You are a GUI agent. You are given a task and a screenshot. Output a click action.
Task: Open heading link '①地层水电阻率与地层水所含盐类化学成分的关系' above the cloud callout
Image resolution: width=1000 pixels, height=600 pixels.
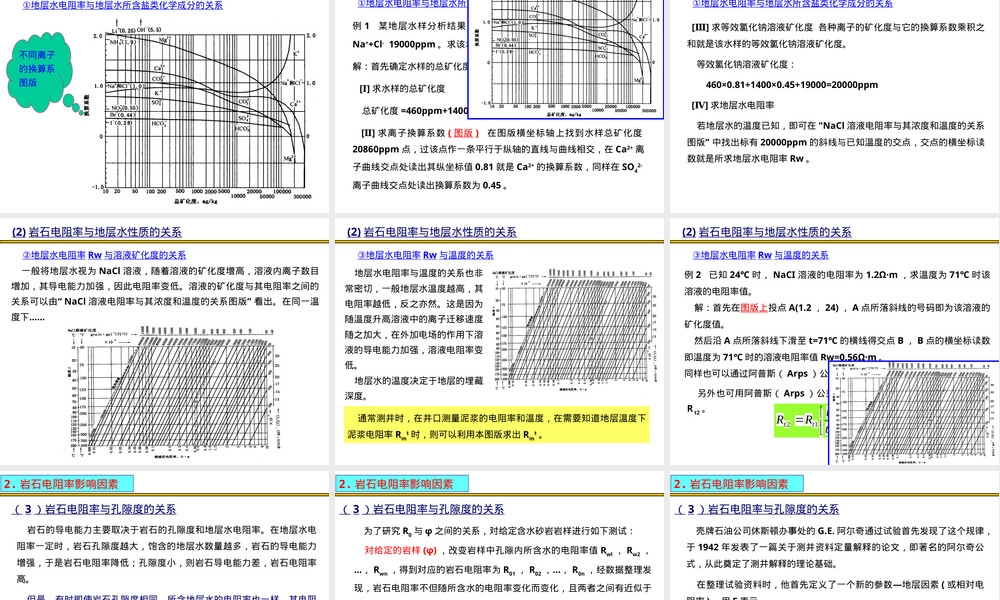click(x=122, y=5)
